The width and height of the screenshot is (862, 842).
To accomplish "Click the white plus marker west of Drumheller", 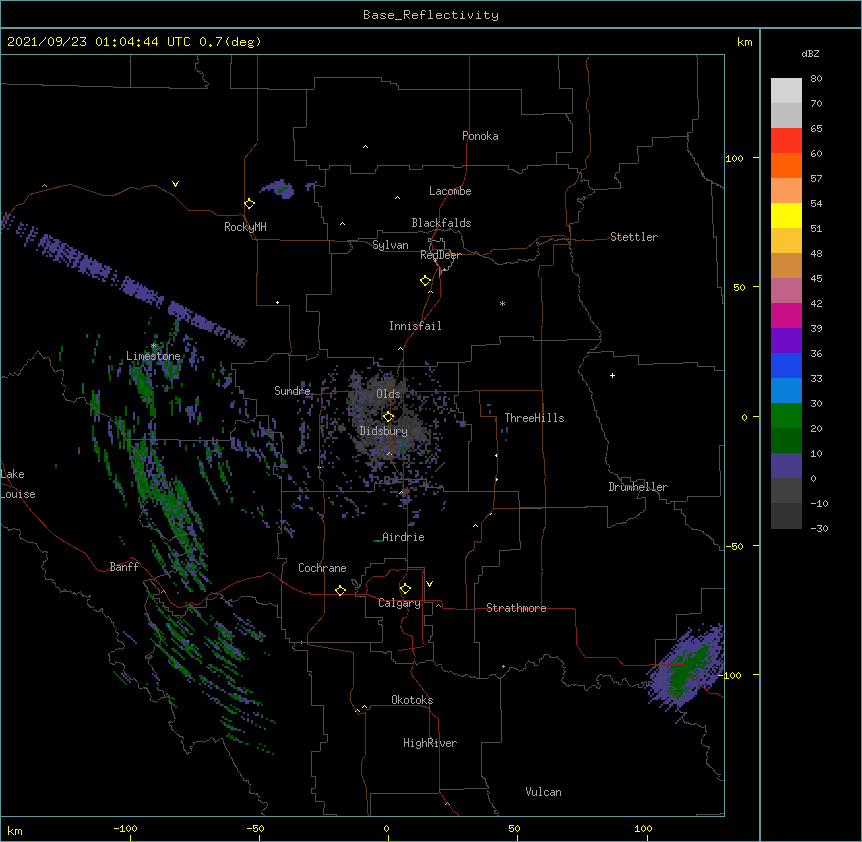I will (612, 375).
